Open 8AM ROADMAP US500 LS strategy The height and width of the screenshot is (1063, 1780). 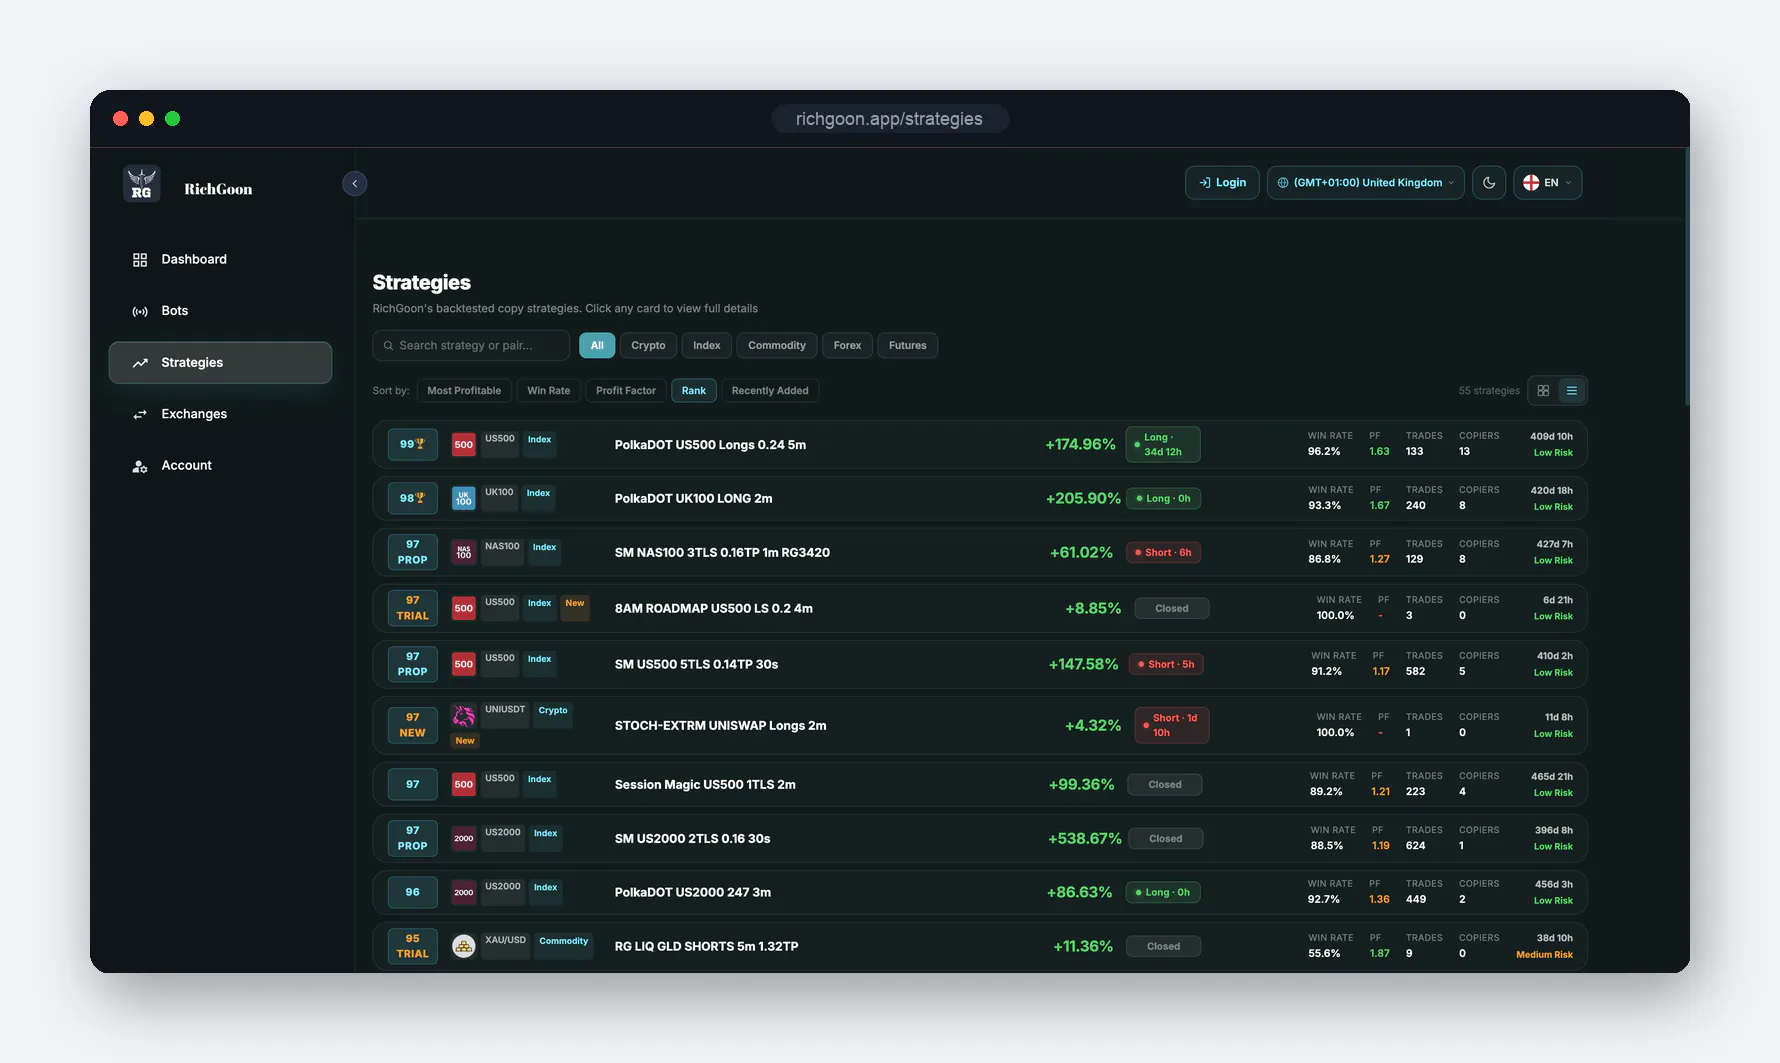tap(980, 608)
